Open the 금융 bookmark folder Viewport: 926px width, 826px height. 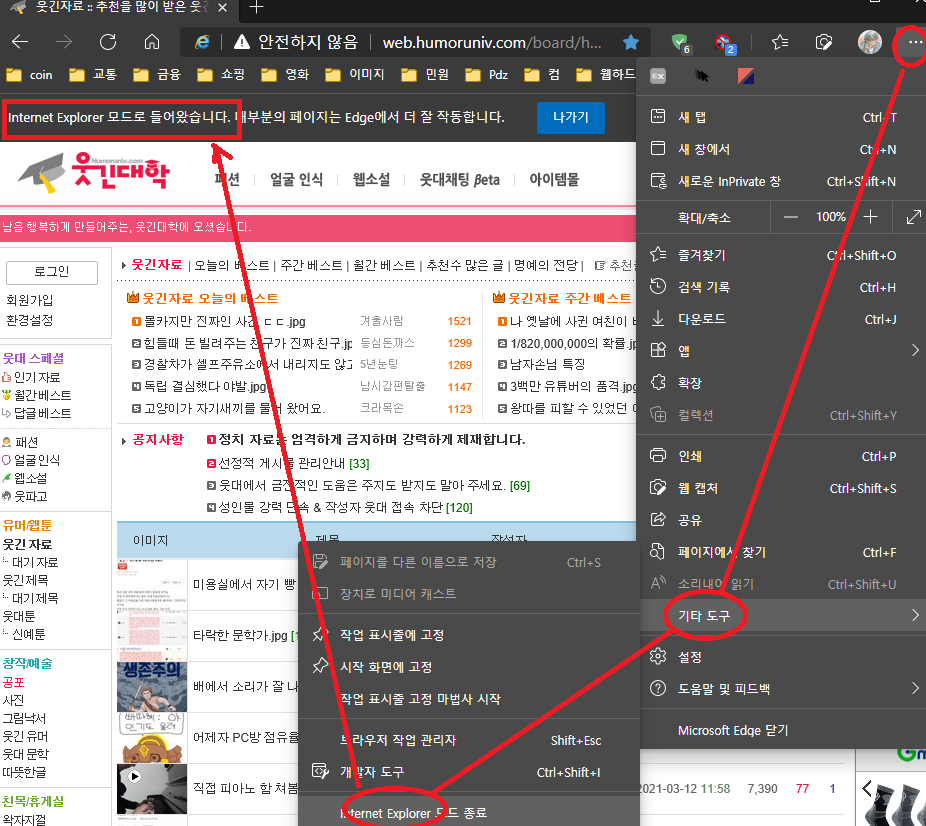[x=157, y=75]
